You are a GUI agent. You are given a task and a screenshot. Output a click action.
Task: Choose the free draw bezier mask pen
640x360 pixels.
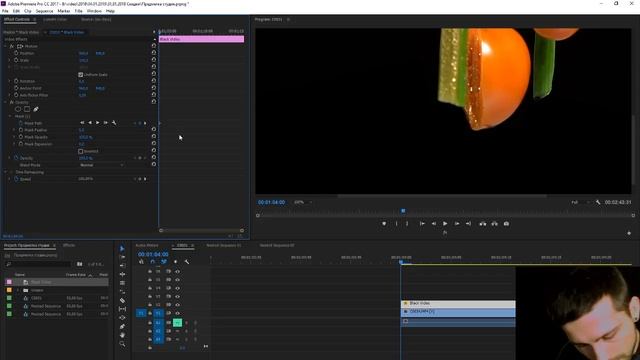[x=36, y=109]
